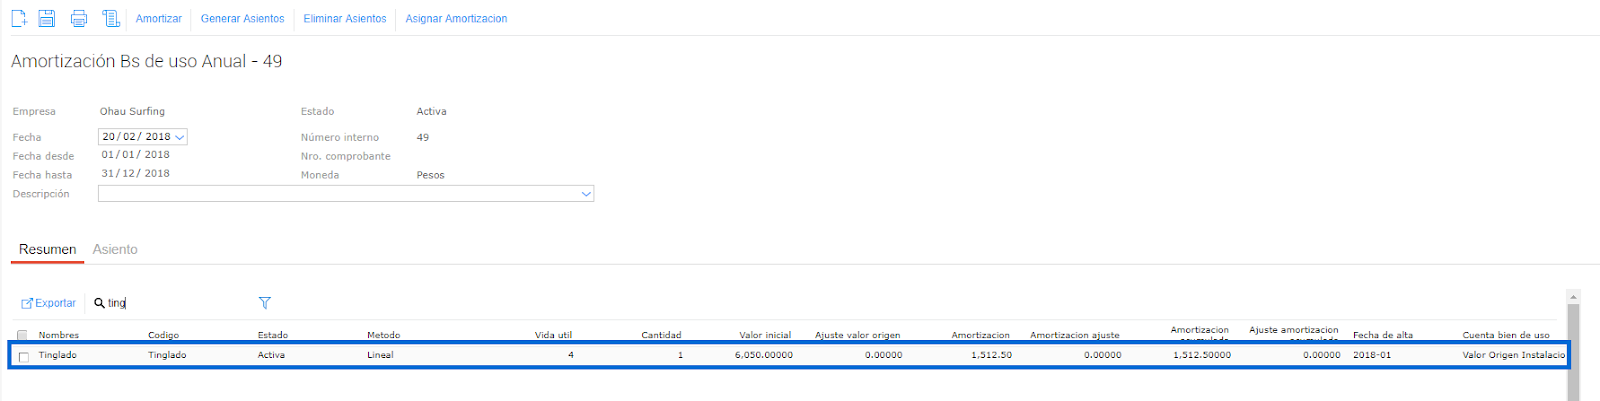
Task: Toggle the select-all header checkbox
Action: [x=22, y=335]
